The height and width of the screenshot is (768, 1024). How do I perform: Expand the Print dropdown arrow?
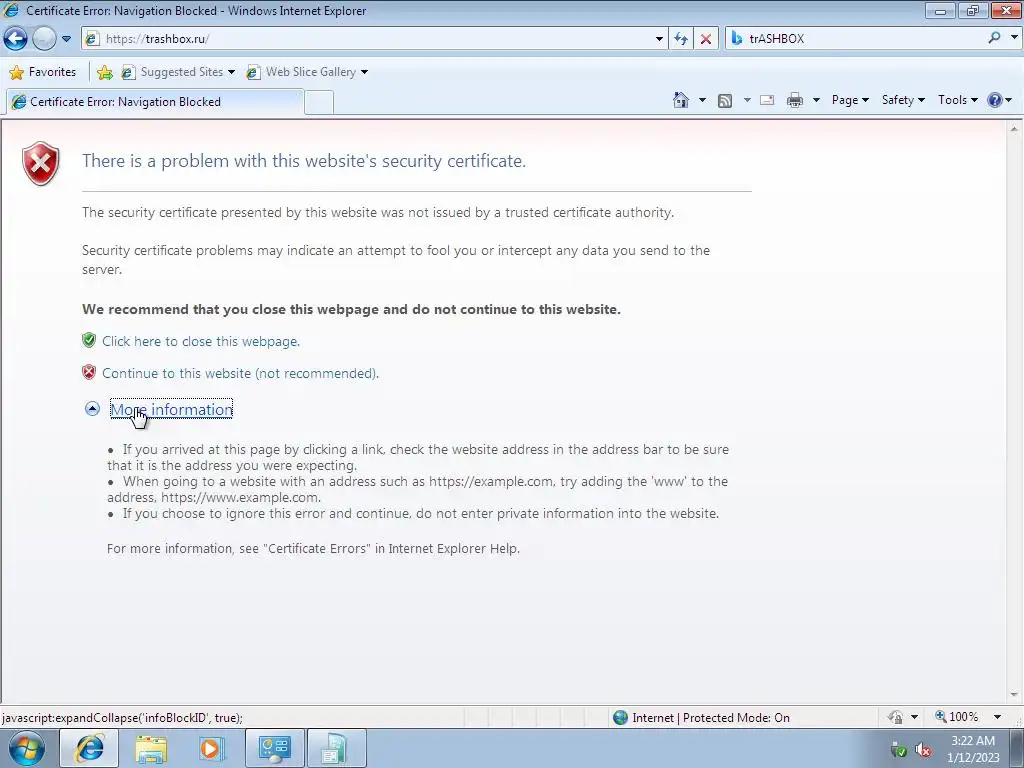tap(816, 101)
